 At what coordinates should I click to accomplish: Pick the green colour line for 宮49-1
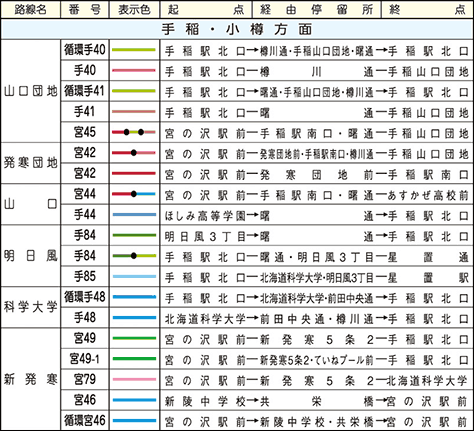click(x=134, y=359)
